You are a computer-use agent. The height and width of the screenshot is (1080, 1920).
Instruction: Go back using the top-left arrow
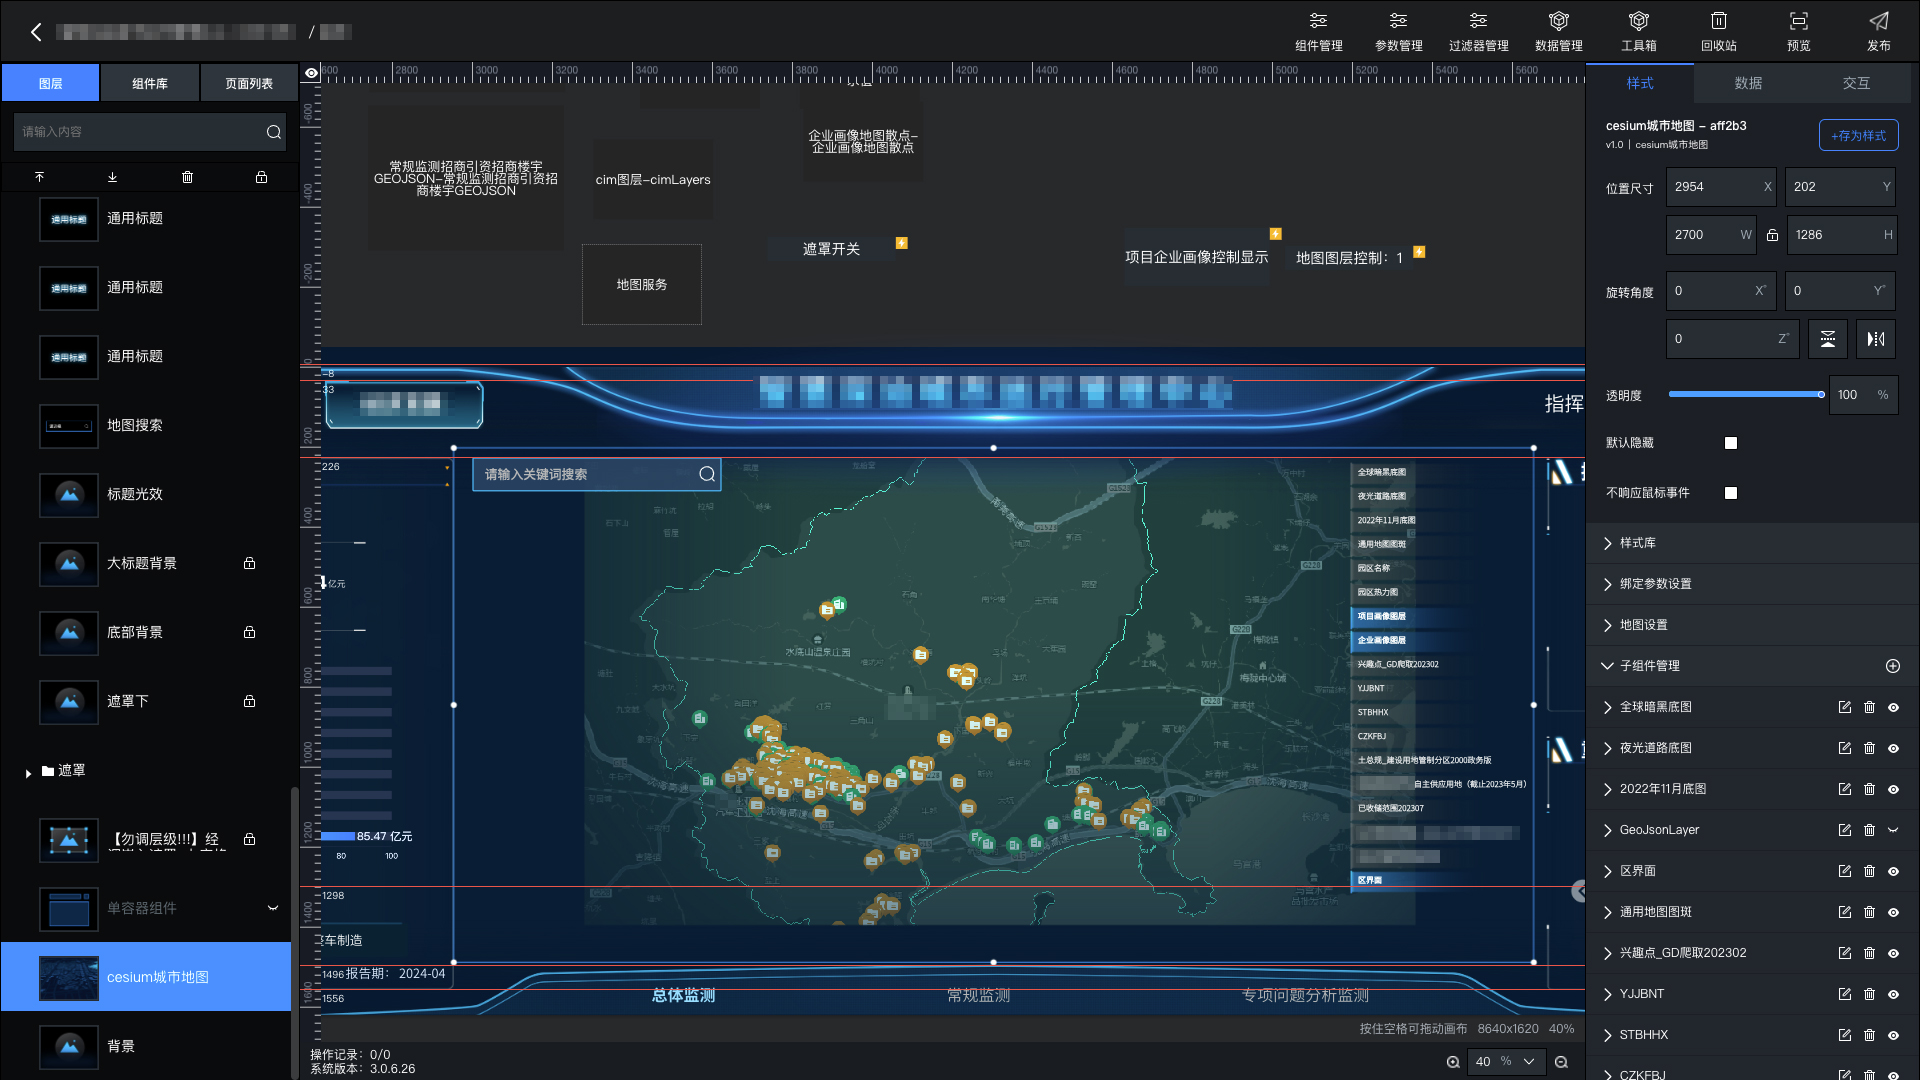pyautogui.click(x=36, y=32)
